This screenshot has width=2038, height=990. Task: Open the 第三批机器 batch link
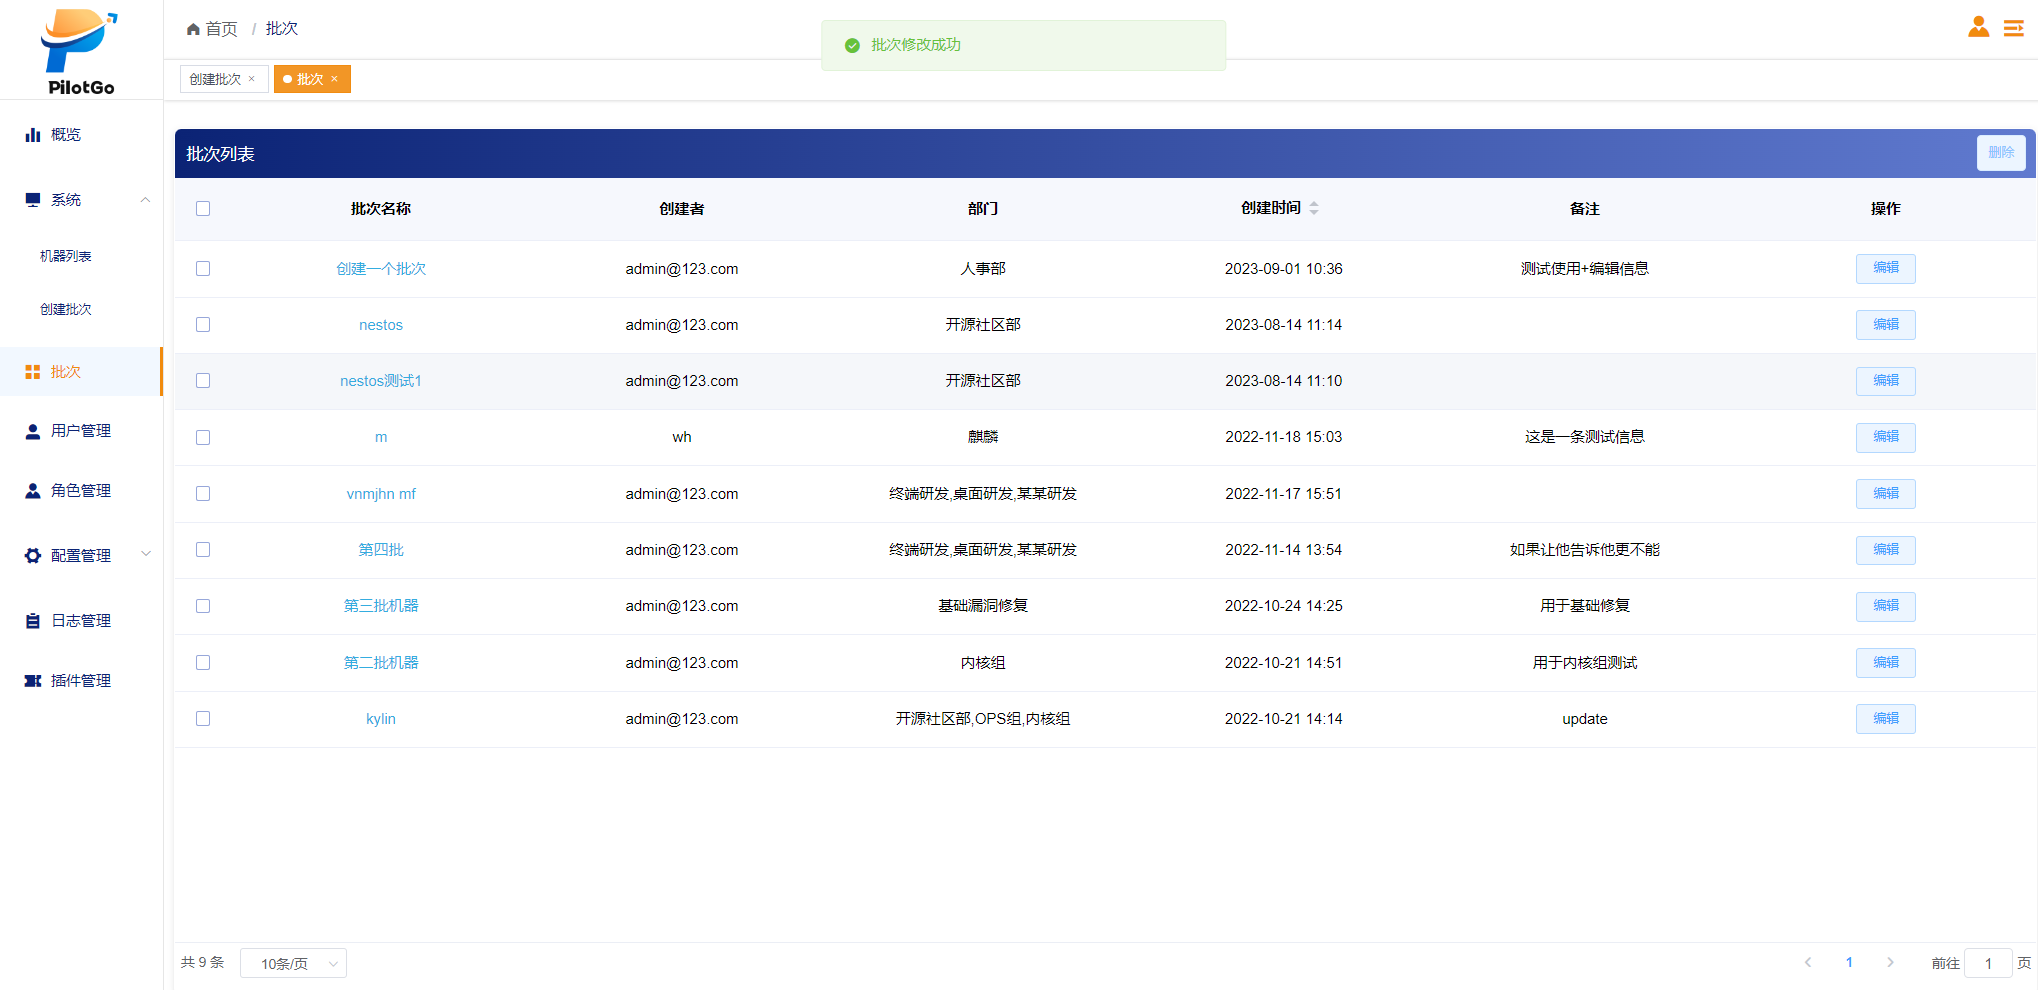click(x=381, y=606)
